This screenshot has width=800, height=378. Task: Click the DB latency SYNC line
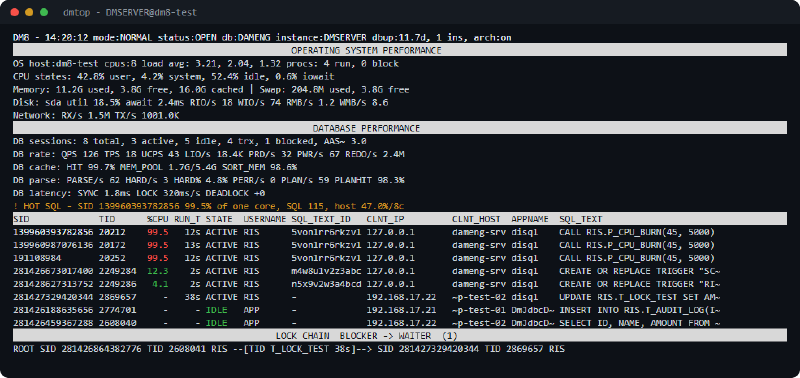pyautogui.click(x=139, y=193)
